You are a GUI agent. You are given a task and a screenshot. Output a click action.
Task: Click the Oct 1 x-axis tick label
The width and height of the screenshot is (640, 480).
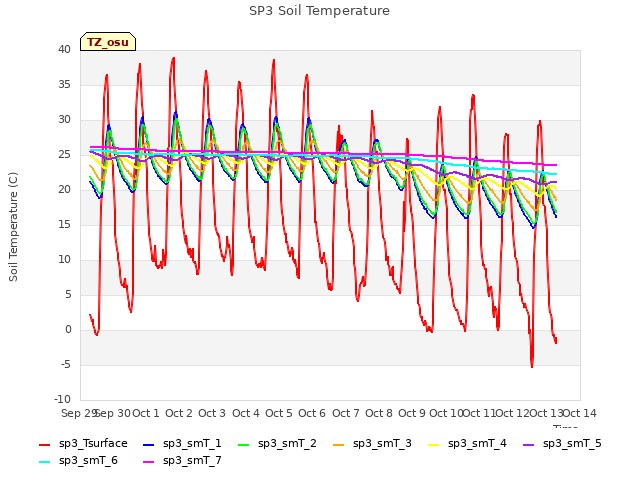pos(146,413)
